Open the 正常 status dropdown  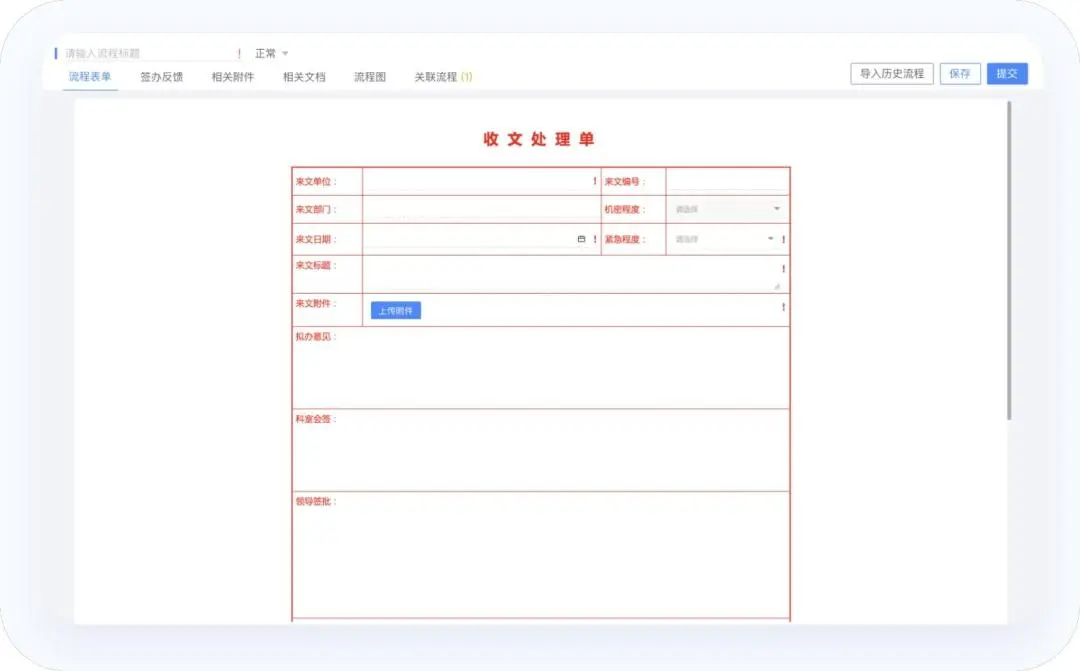(271, 53)
